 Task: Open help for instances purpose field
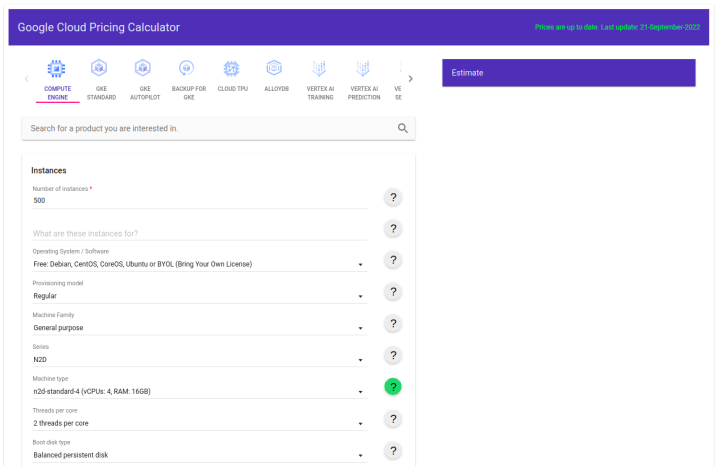[393, 229]
